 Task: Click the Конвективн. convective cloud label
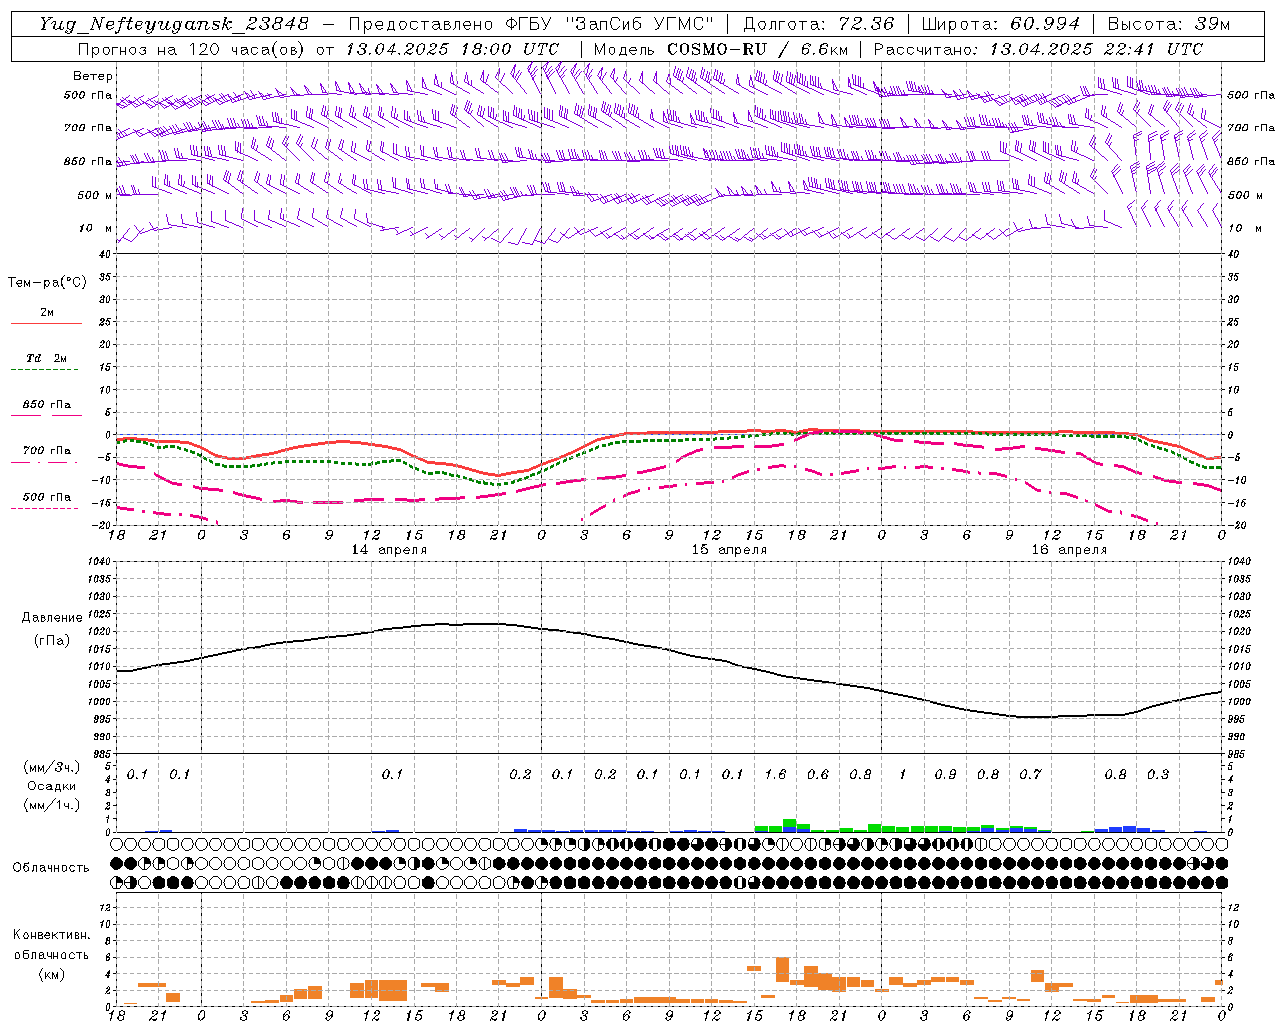coord(51,935)
